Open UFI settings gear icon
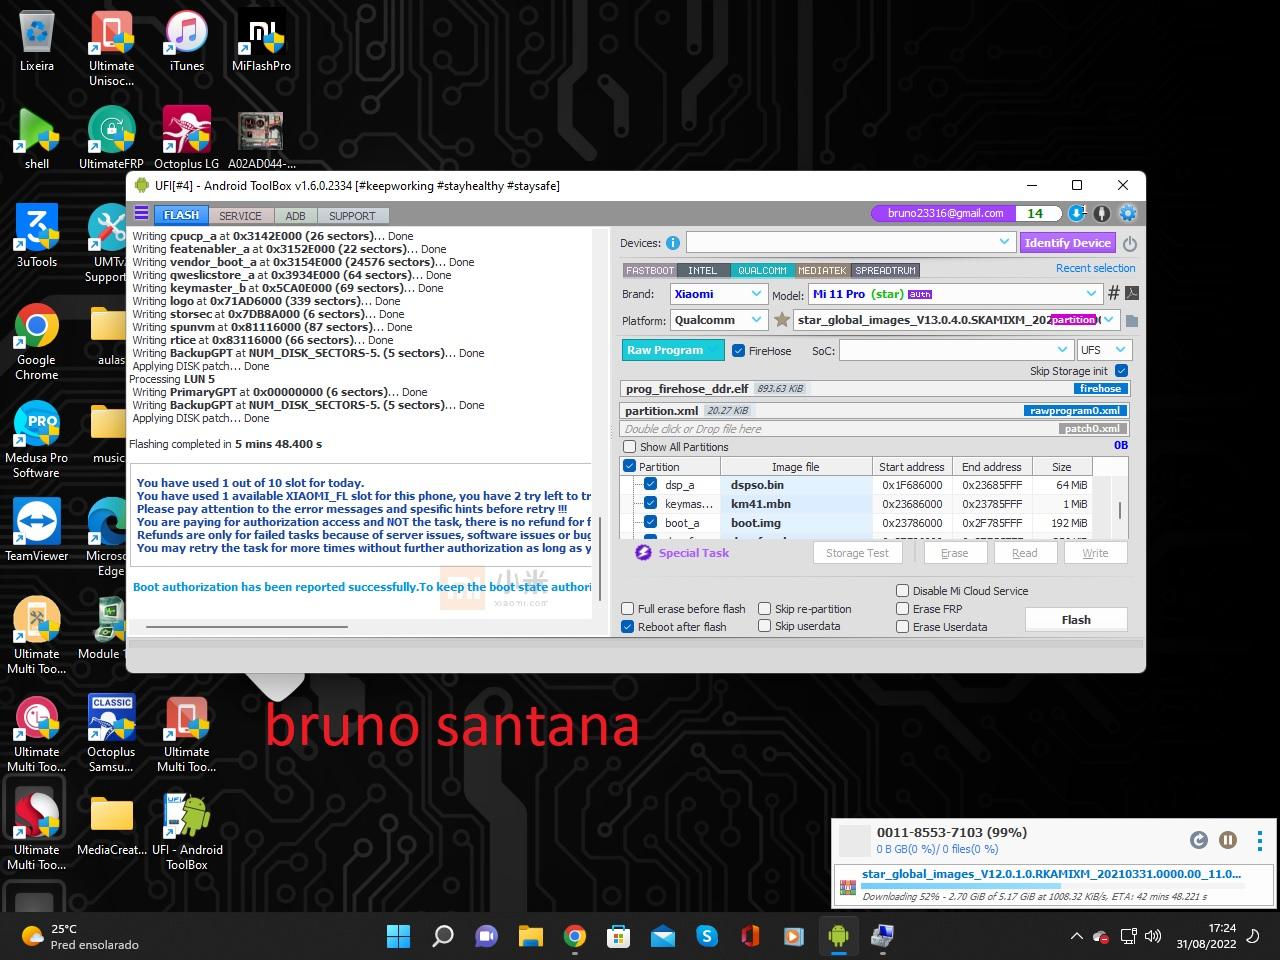The height and width of the screenshot is (960, 1280). tap(1128, 213)
